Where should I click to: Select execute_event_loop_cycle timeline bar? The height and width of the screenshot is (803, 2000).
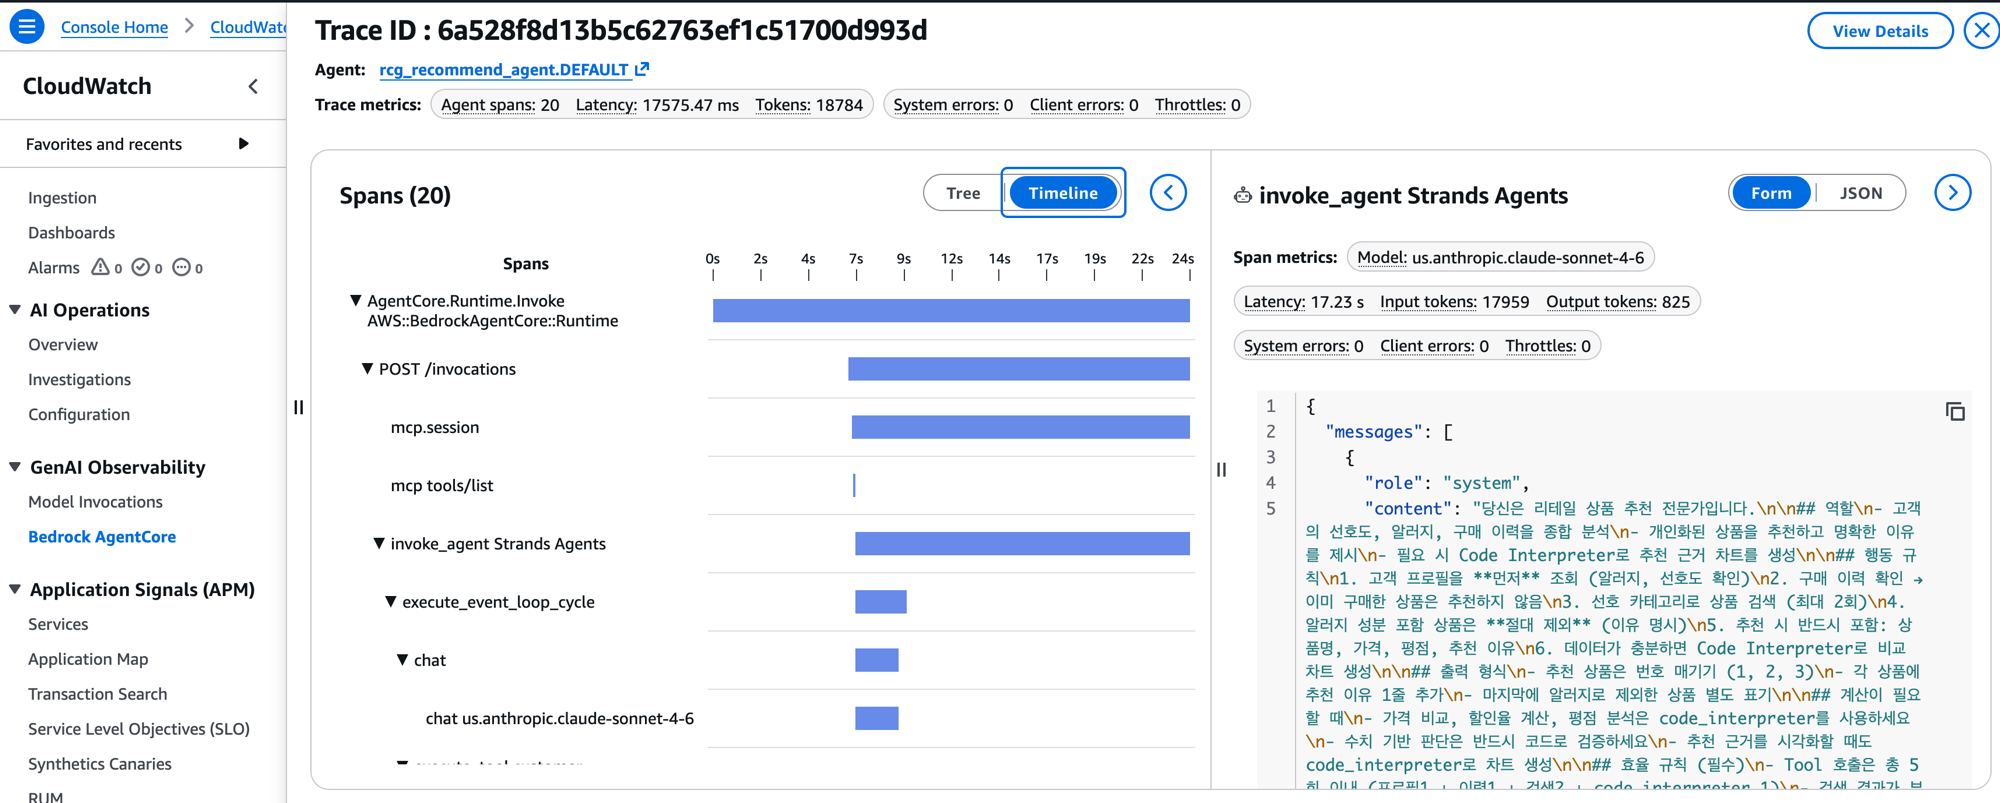(x=881, y=602)
